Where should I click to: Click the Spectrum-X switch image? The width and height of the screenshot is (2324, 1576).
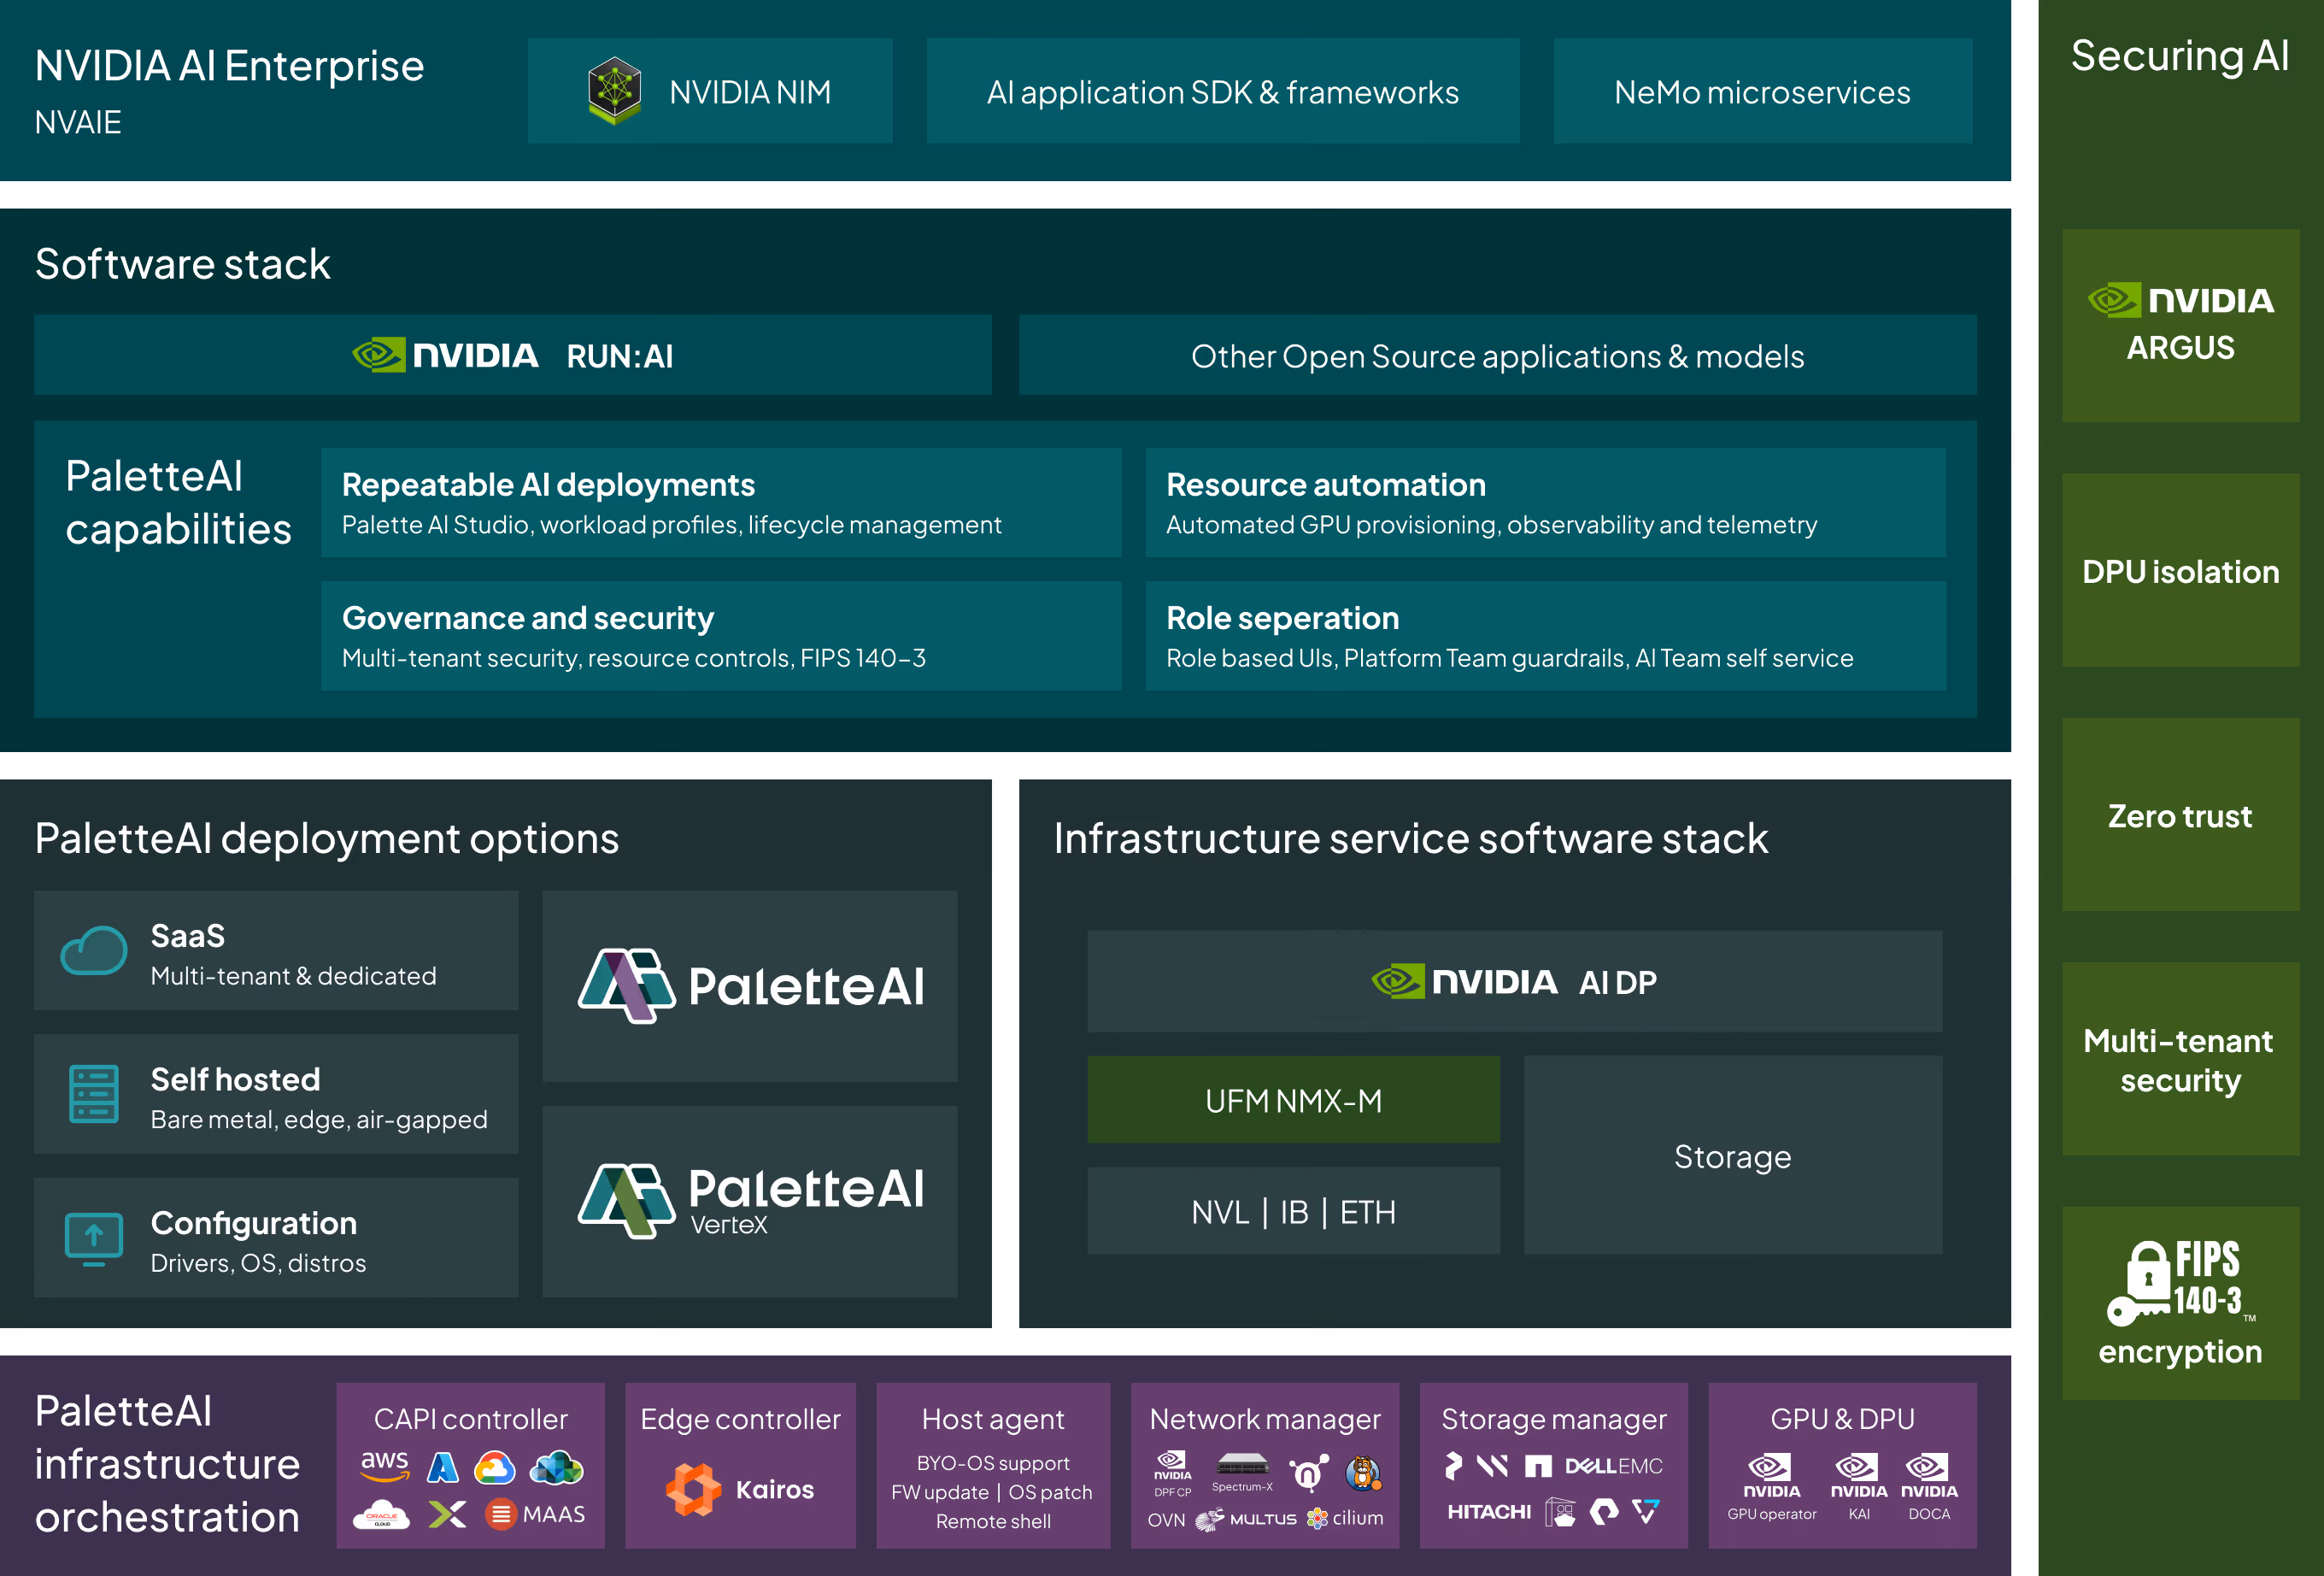tap(1242, 1465)
